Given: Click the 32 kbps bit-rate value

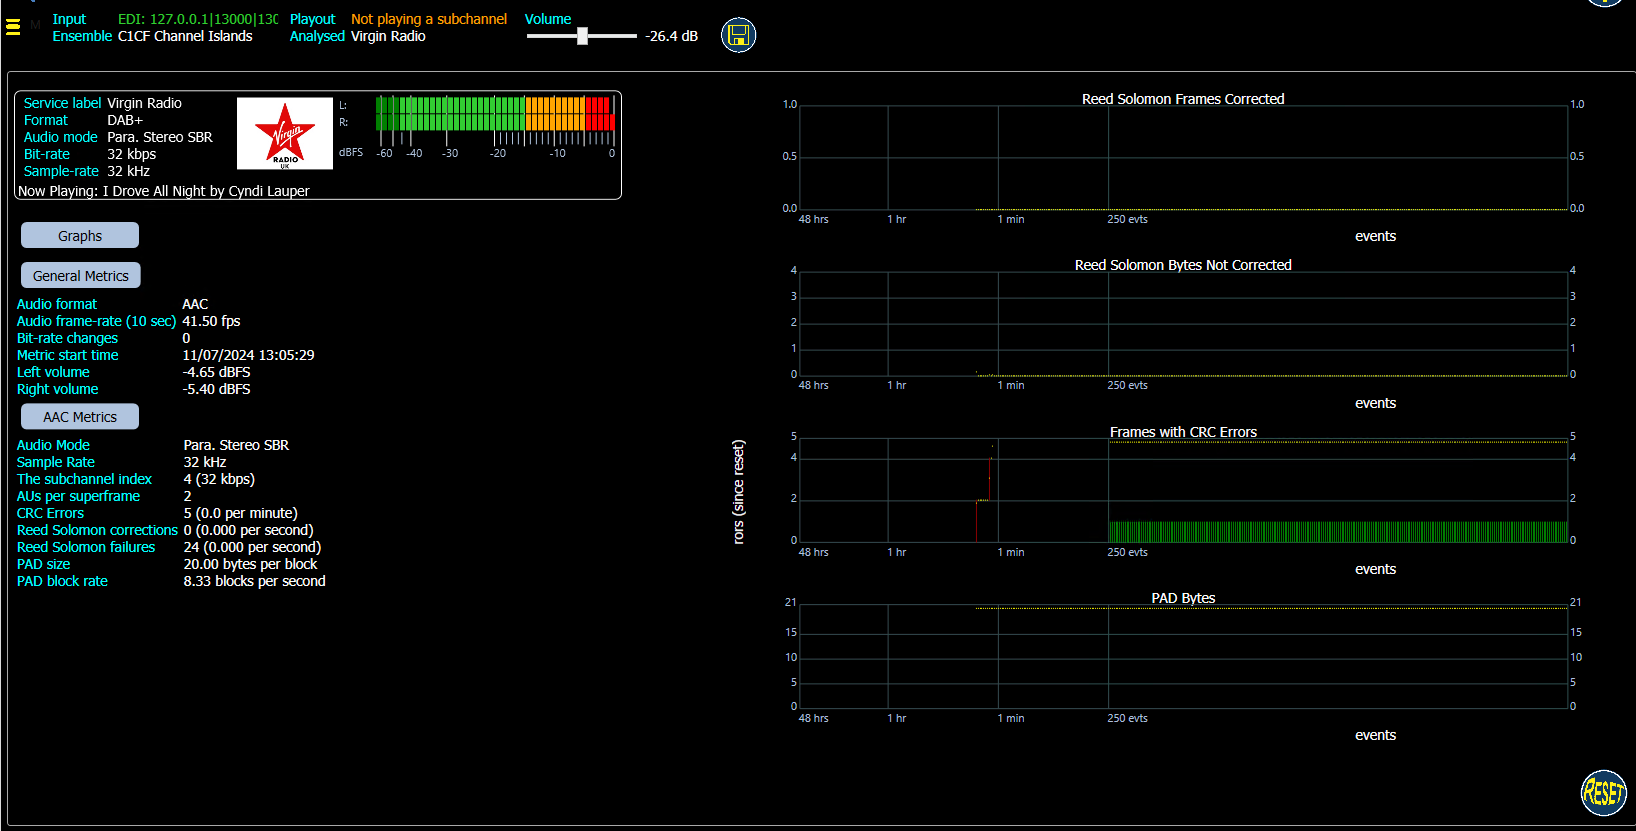Looking at the screenshot, I should click(x=132, y=154).
